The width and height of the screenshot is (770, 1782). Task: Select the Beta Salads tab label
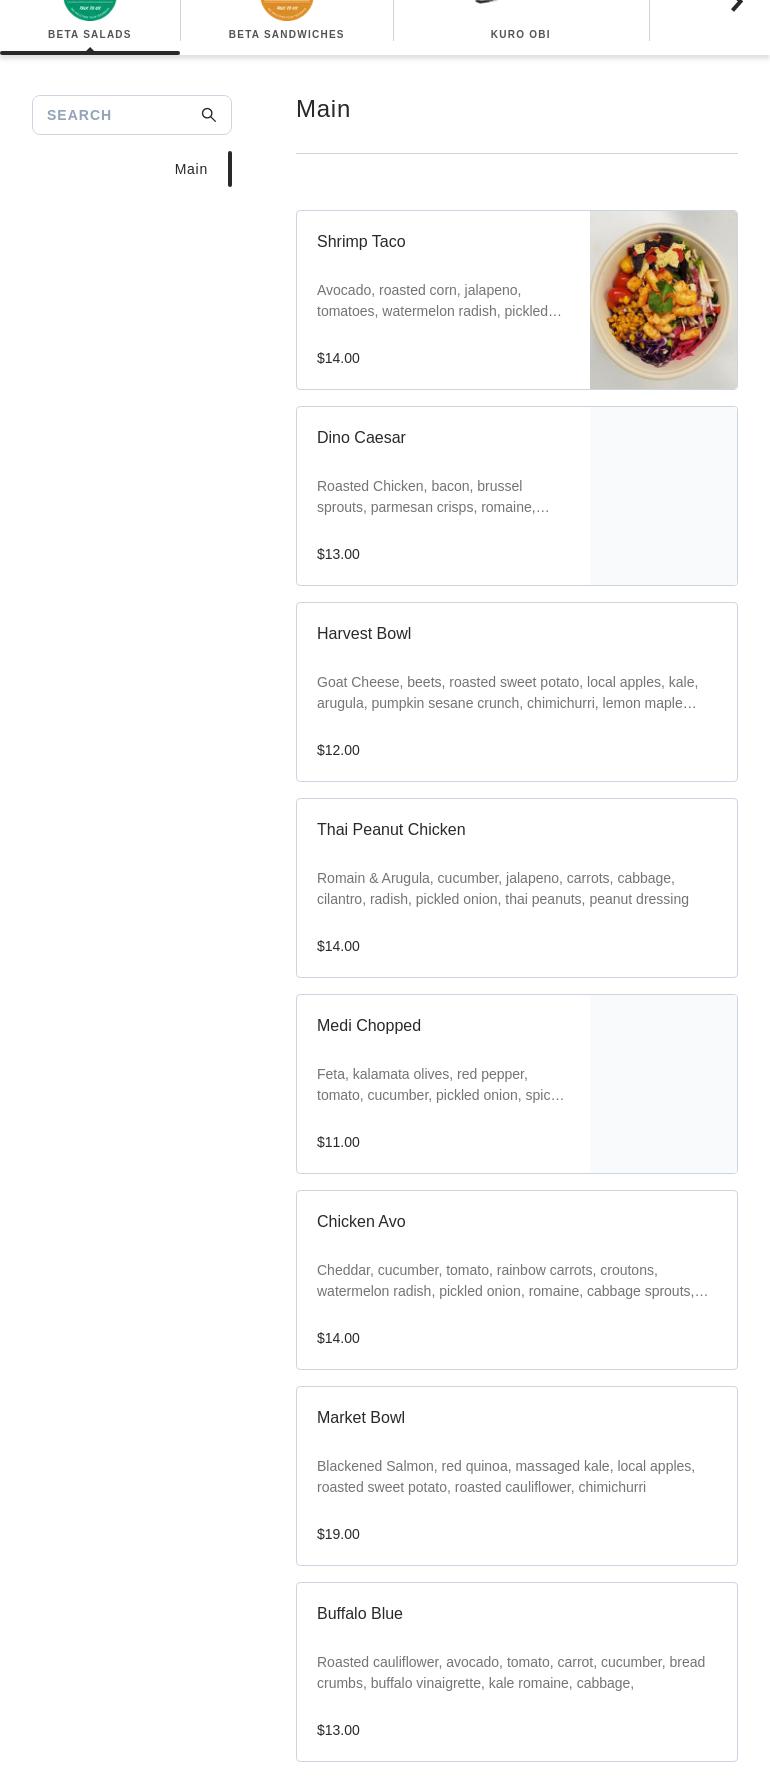[90, 34]
